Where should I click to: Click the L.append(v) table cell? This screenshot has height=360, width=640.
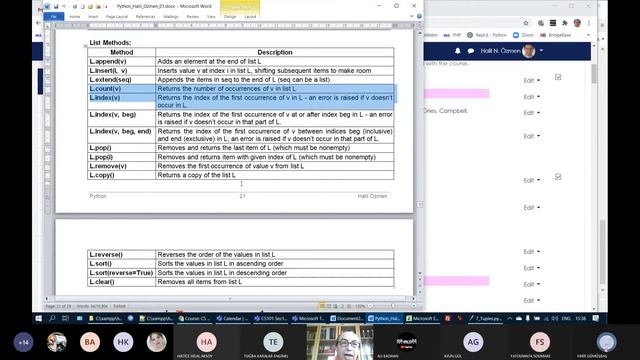click(x=122, y=61)
